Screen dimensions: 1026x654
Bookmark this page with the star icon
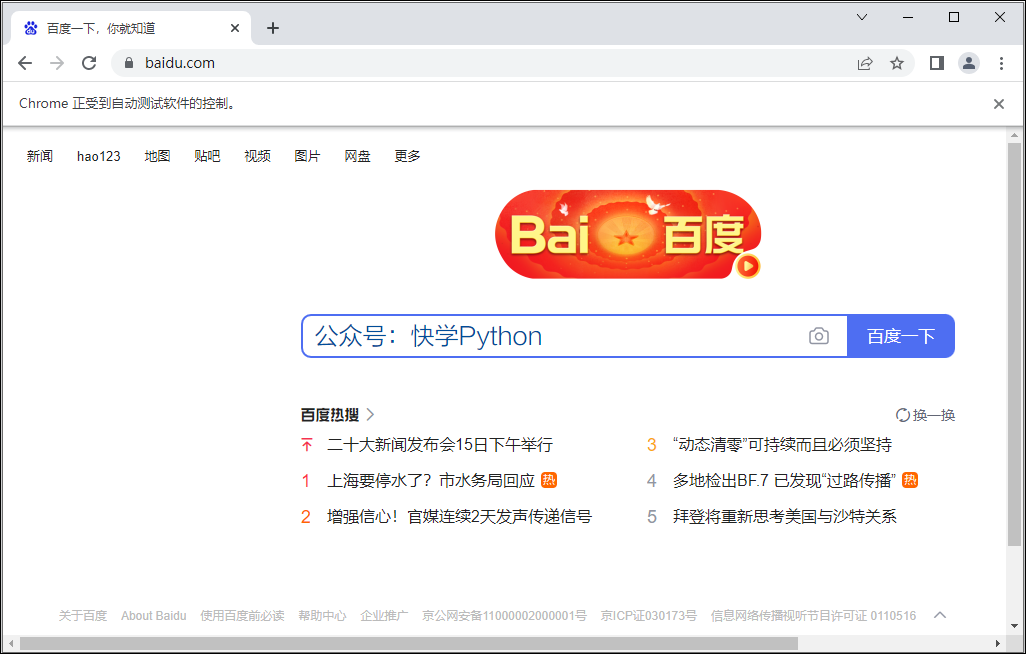[897, 63]
